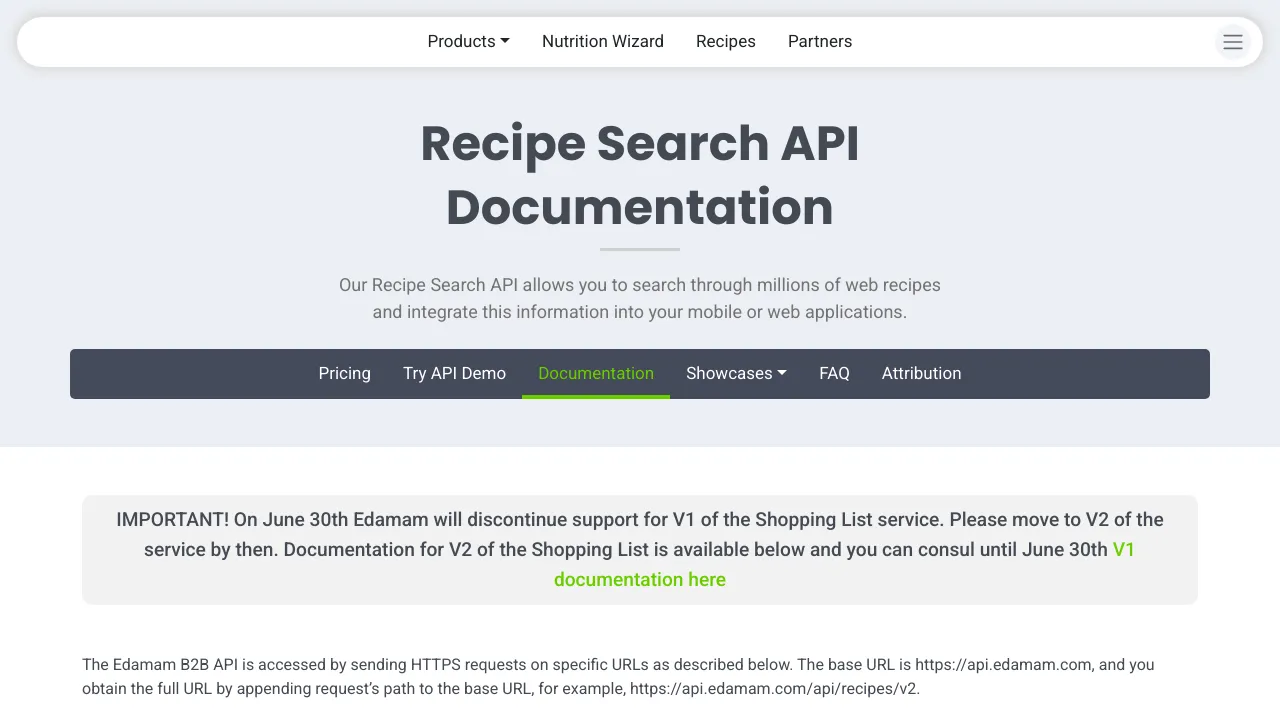Click the paragraph starting 'Our Recipe Search API allows'
The height and width of the screenshot is (720, 1280).
[x=640, y=298]
